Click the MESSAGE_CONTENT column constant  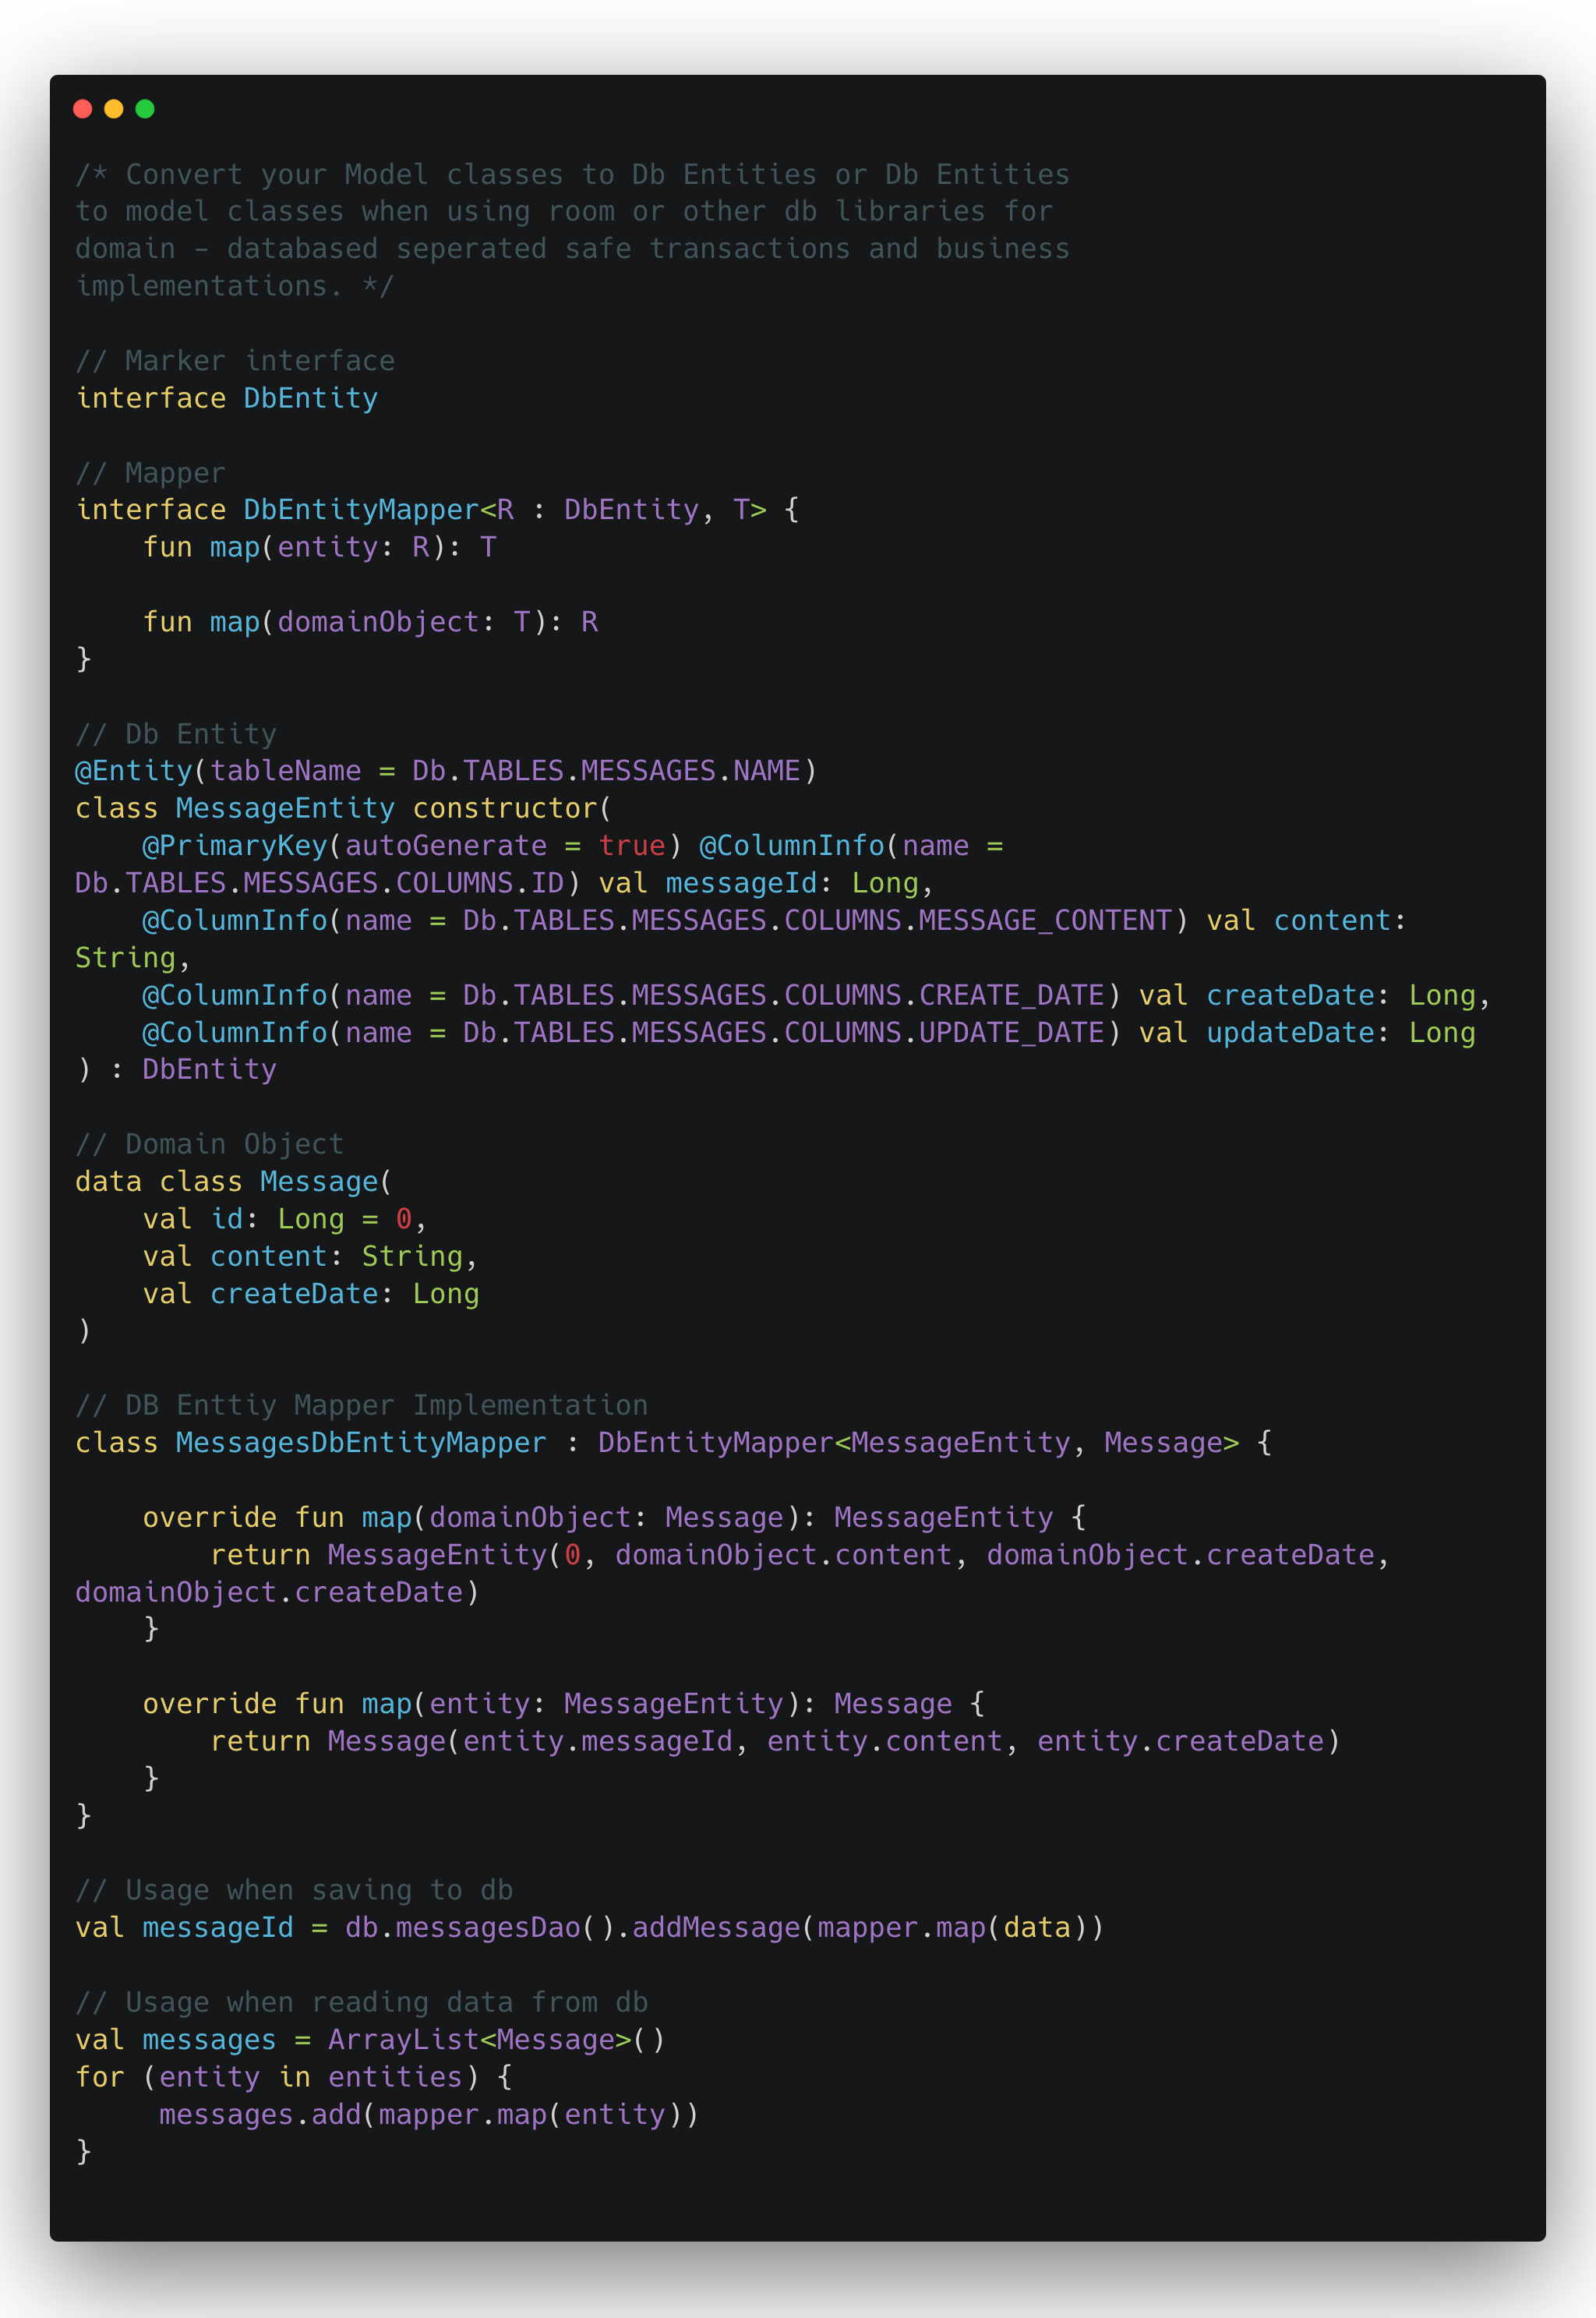coord(1044,920)
